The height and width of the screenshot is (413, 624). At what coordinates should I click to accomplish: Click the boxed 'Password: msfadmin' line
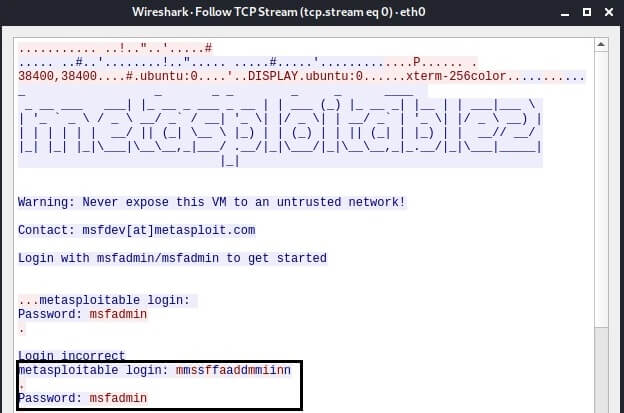coord(82,398)
